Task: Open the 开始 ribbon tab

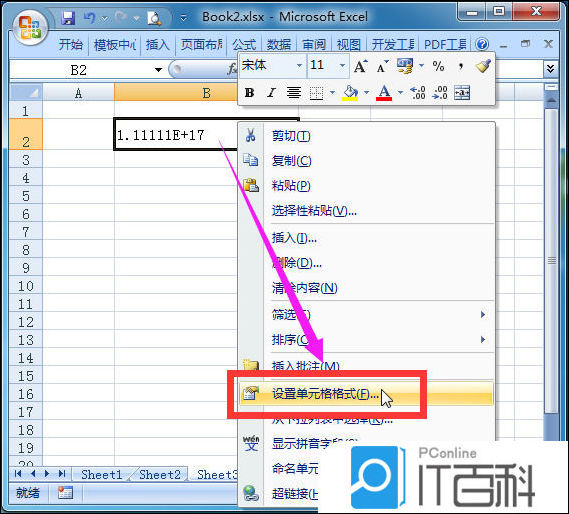Action: pos(71,45)
